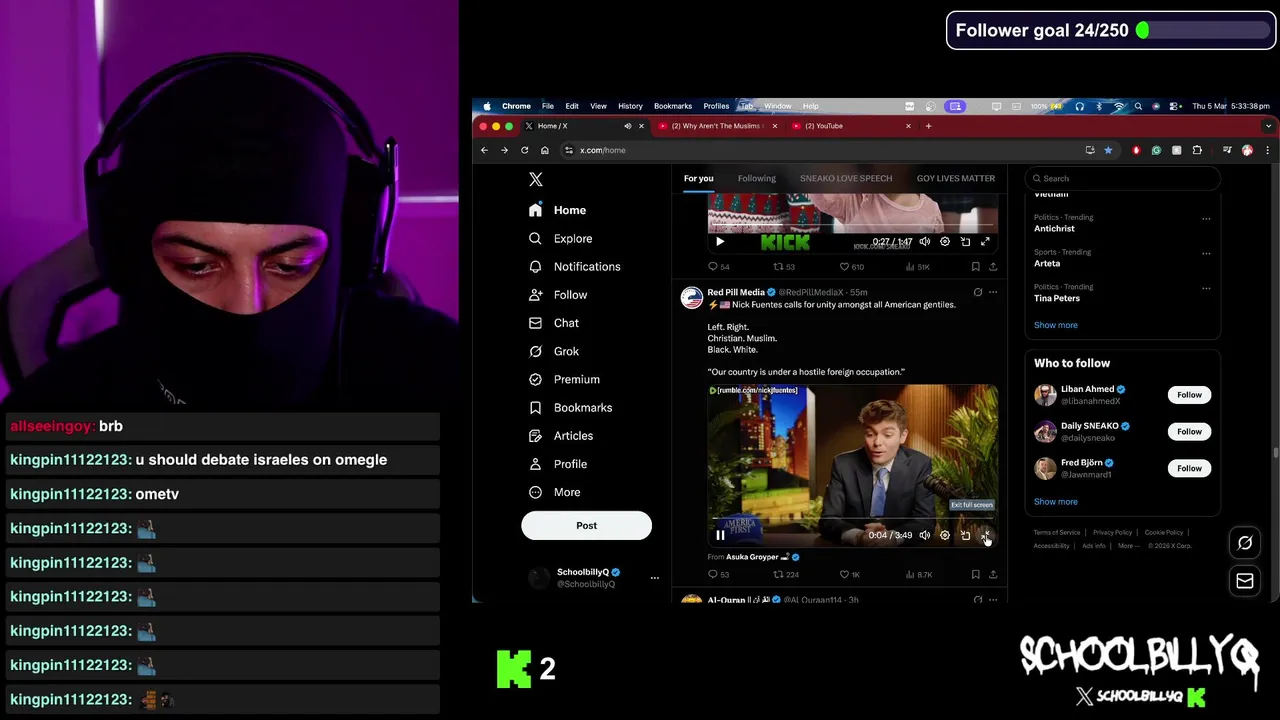
Task: Click the X logo in sidebar
Action: [x=536, y=179]
